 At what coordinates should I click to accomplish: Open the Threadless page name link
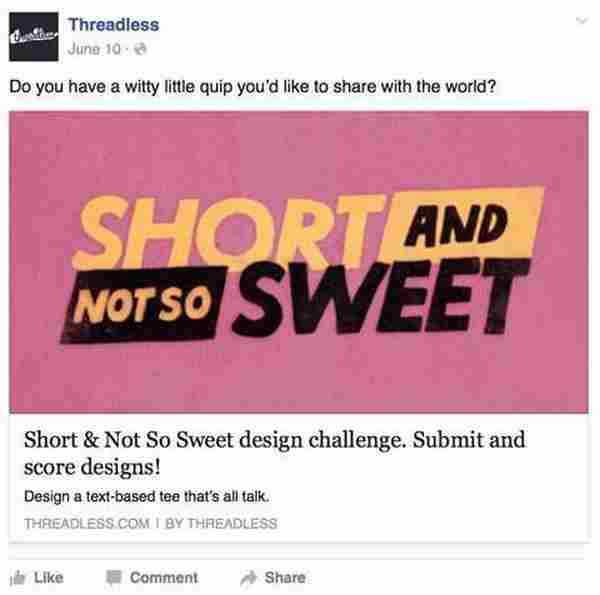[x=115, y=23]
